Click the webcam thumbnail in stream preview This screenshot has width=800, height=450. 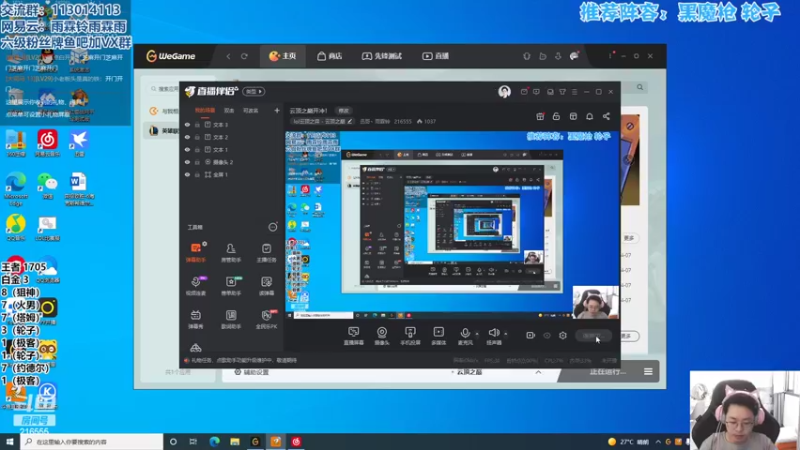595,302
